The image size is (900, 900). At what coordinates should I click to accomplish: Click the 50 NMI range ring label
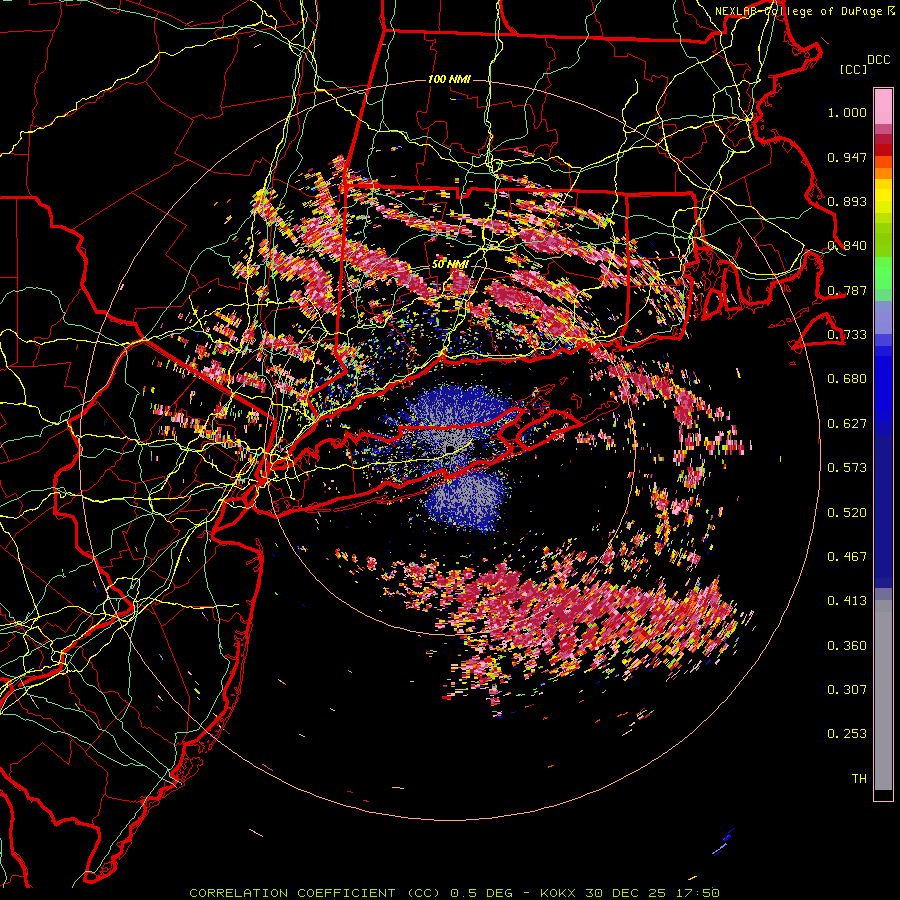pyautogui.click(x=449, y=265)
